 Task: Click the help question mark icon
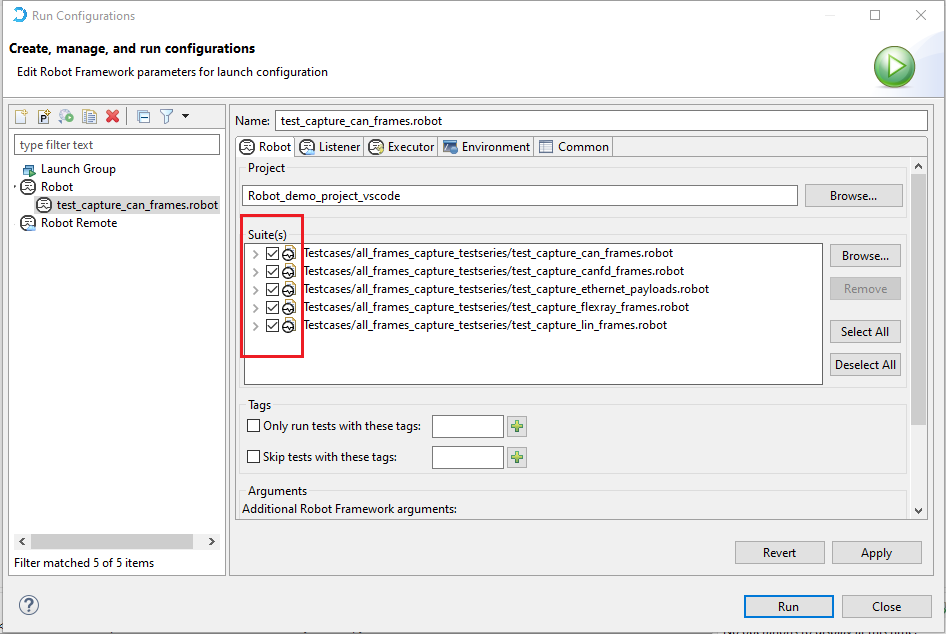point(29,605)
